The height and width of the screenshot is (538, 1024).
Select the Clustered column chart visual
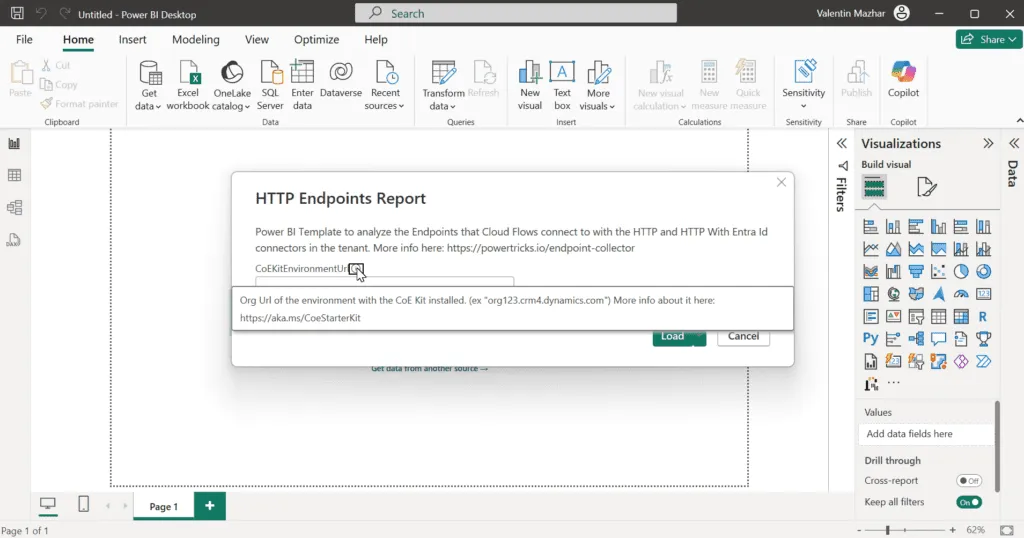pyautogui.click(x=938, y=227)
